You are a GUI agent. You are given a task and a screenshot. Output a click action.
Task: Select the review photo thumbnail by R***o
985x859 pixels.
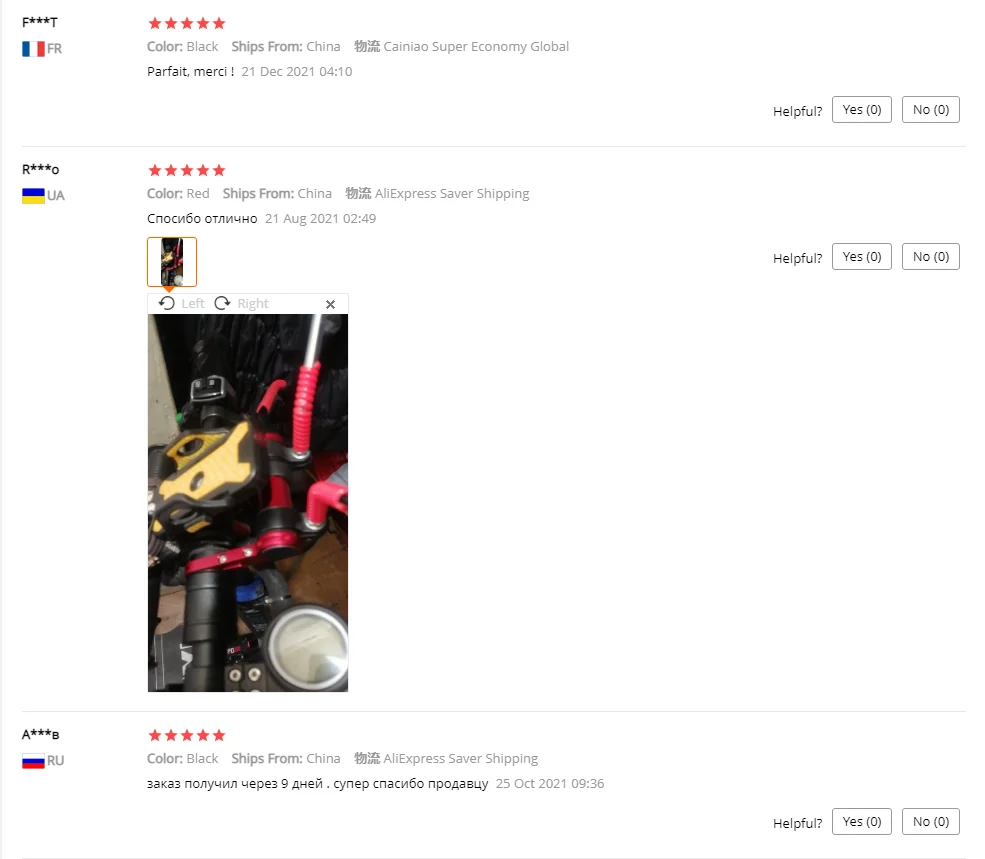coord(172,262)
